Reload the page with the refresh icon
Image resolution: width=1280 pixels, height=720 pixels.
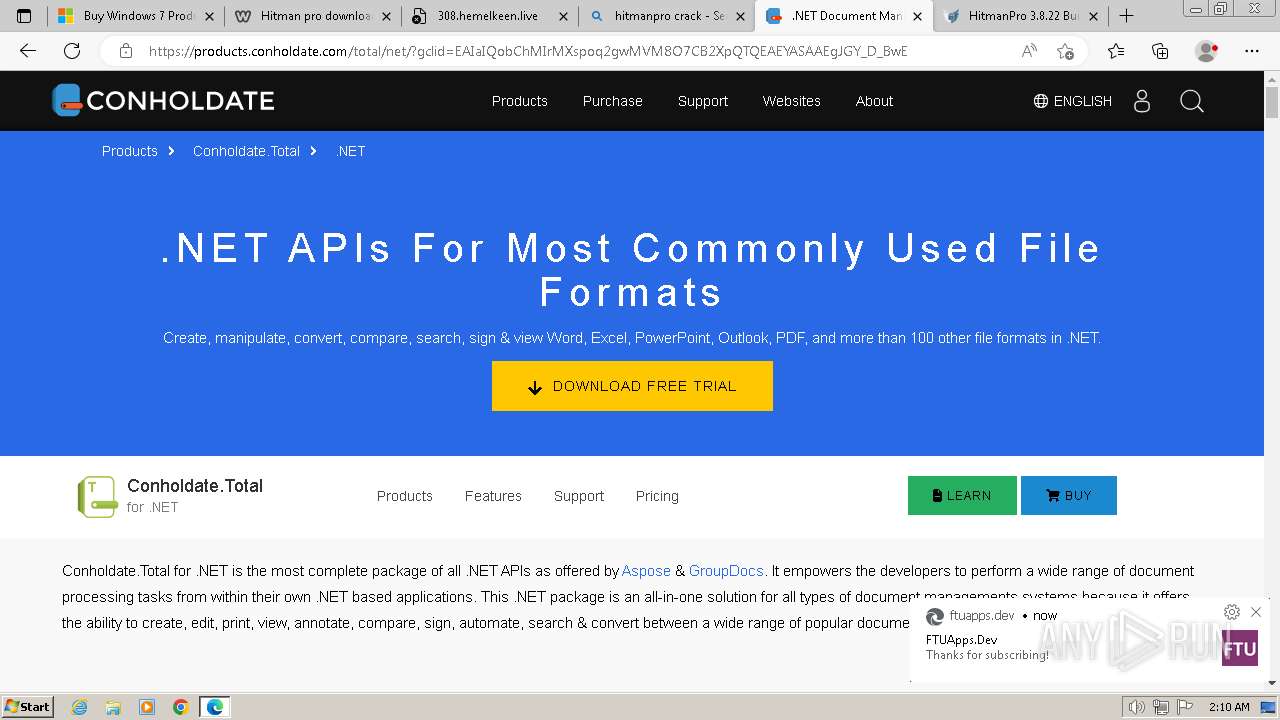[x=72, y=51]
